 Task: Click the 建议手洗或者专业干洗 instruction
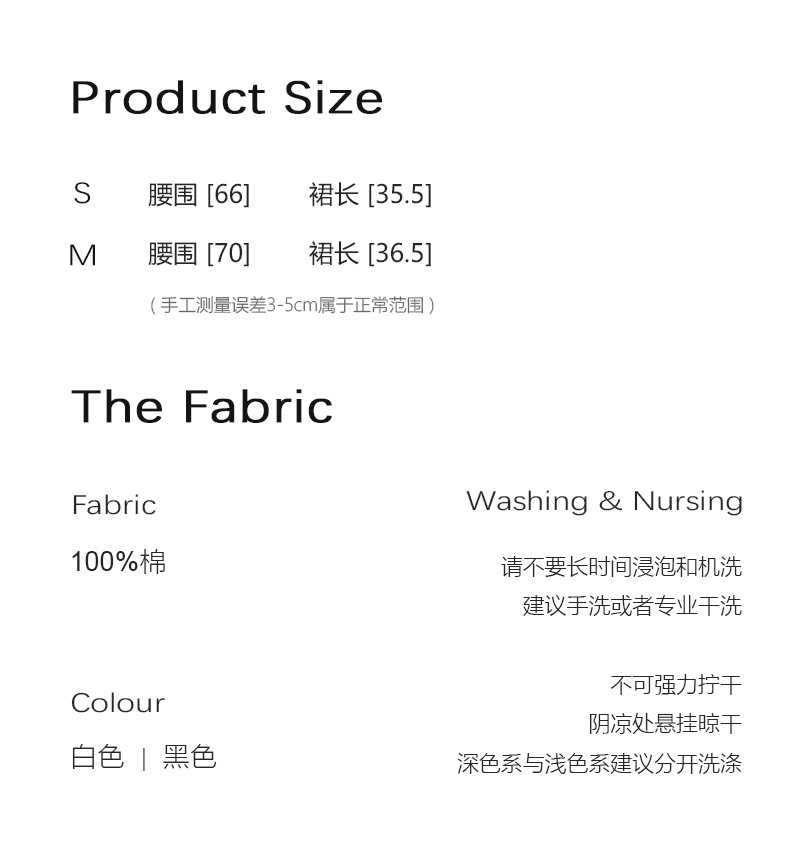(632, 606)
